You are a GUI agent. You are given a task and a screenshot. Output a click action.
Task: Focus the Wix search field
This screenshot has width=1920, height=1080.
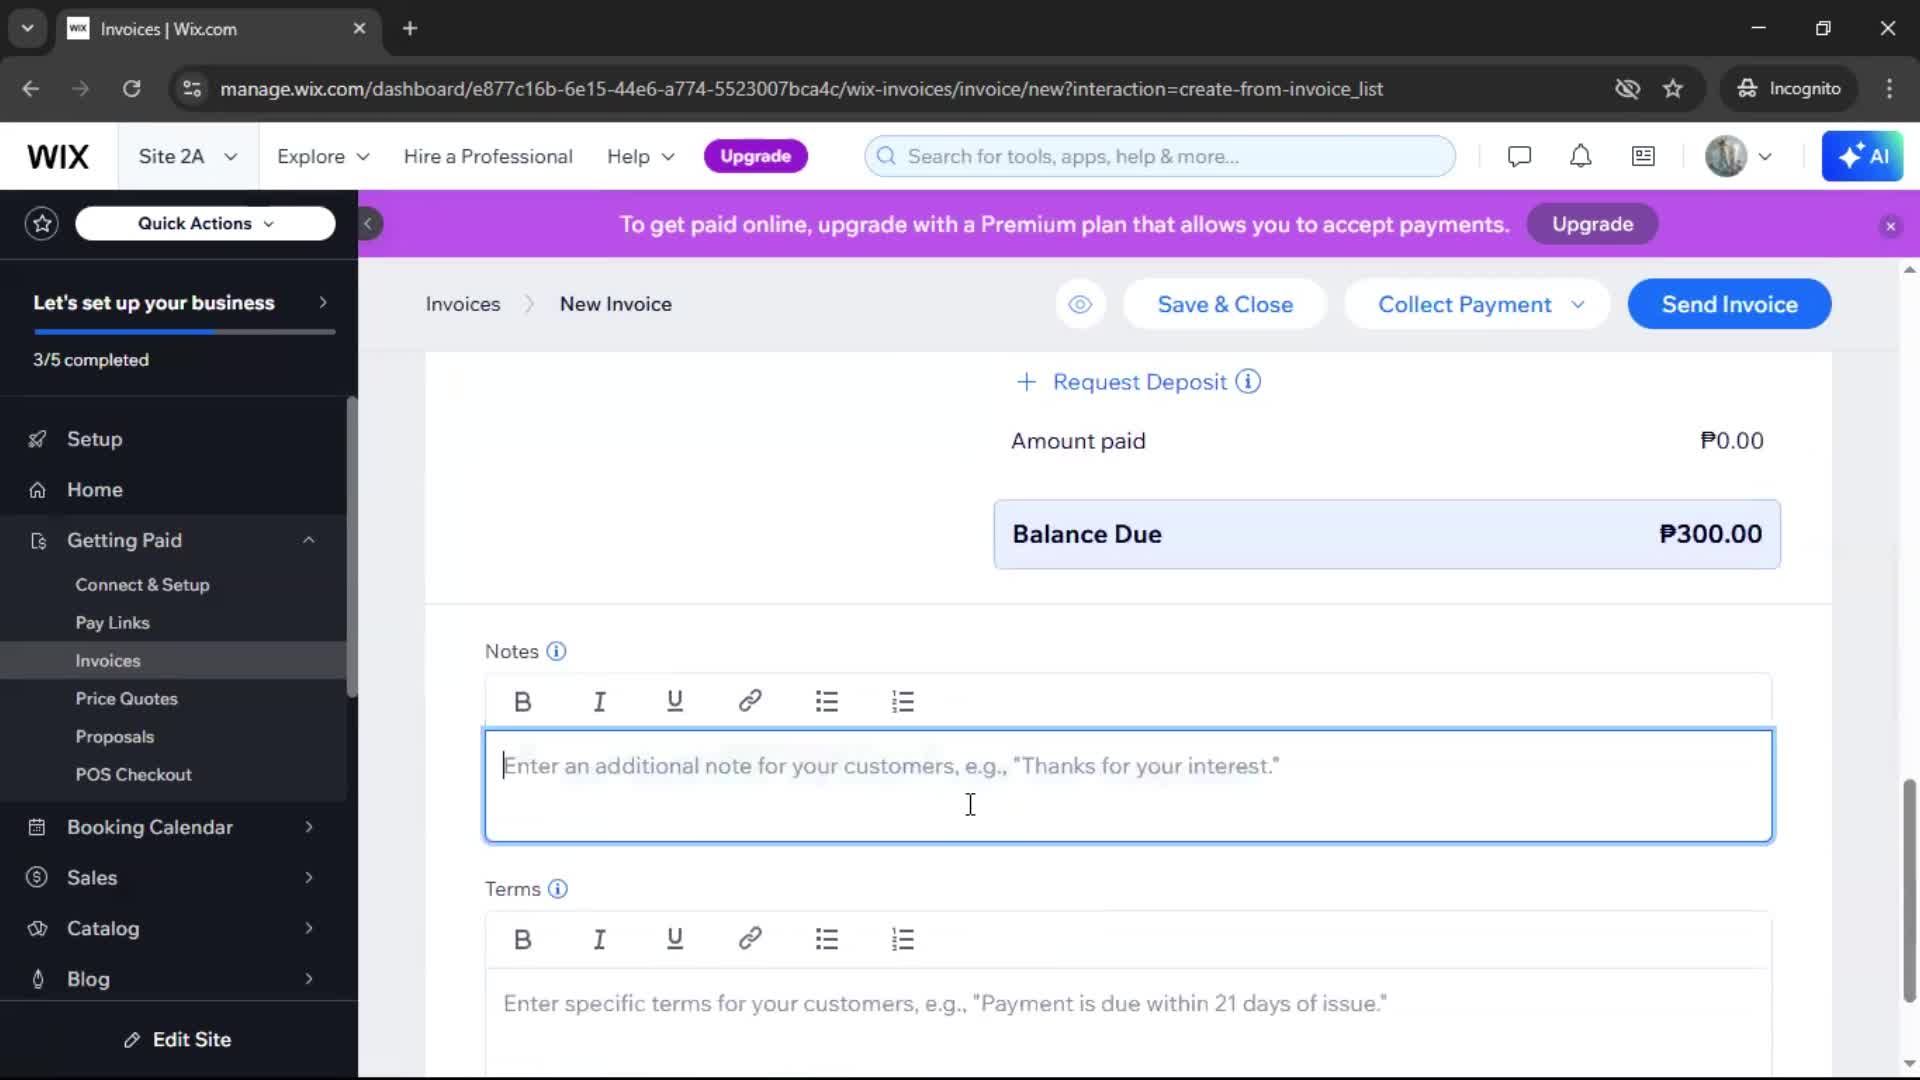[x=1160, y=157]
